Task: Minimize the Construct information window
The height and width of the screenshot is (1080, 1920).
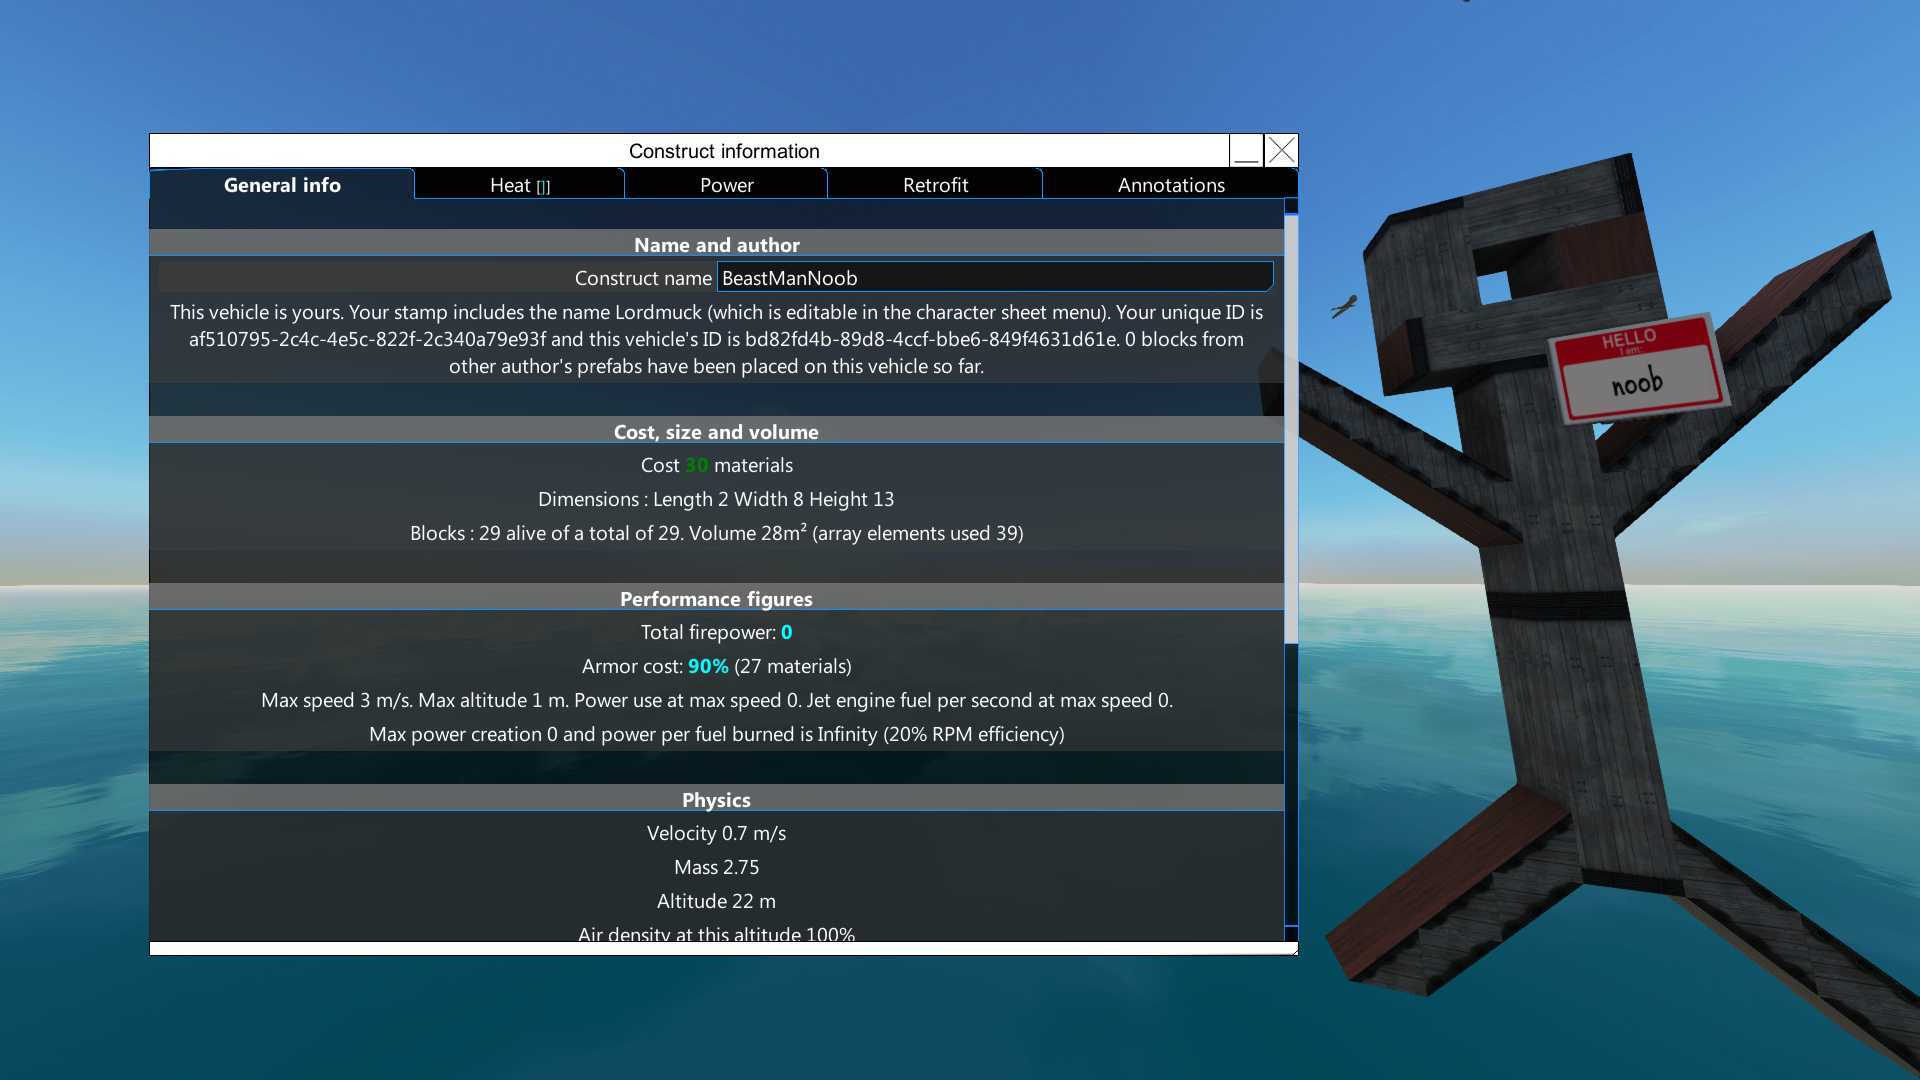Action: 1246,151
